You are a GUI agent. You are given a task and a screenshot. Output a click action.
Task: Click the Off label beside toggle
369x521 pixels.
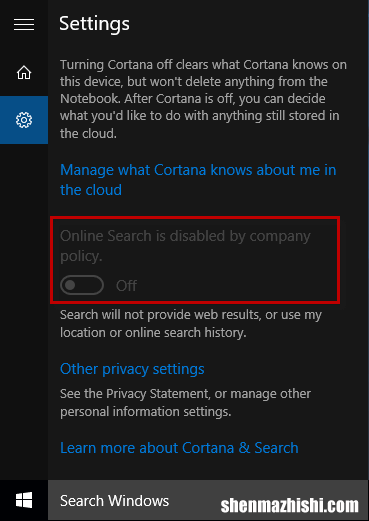click(x=126, y=286)
